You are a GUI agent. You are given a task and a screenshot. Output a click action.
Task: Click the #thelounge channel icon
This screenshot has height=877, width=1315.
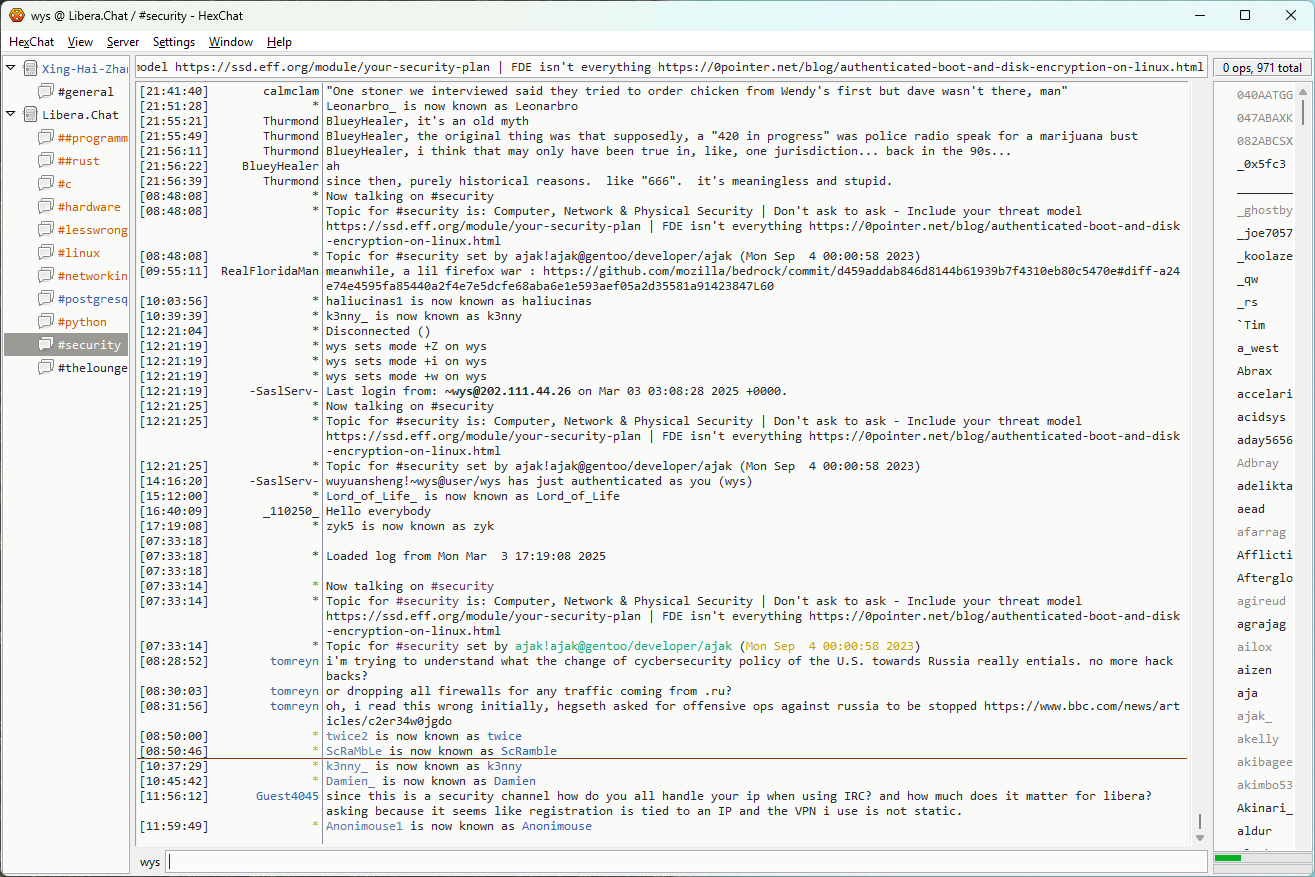click(x=46, y=368)
